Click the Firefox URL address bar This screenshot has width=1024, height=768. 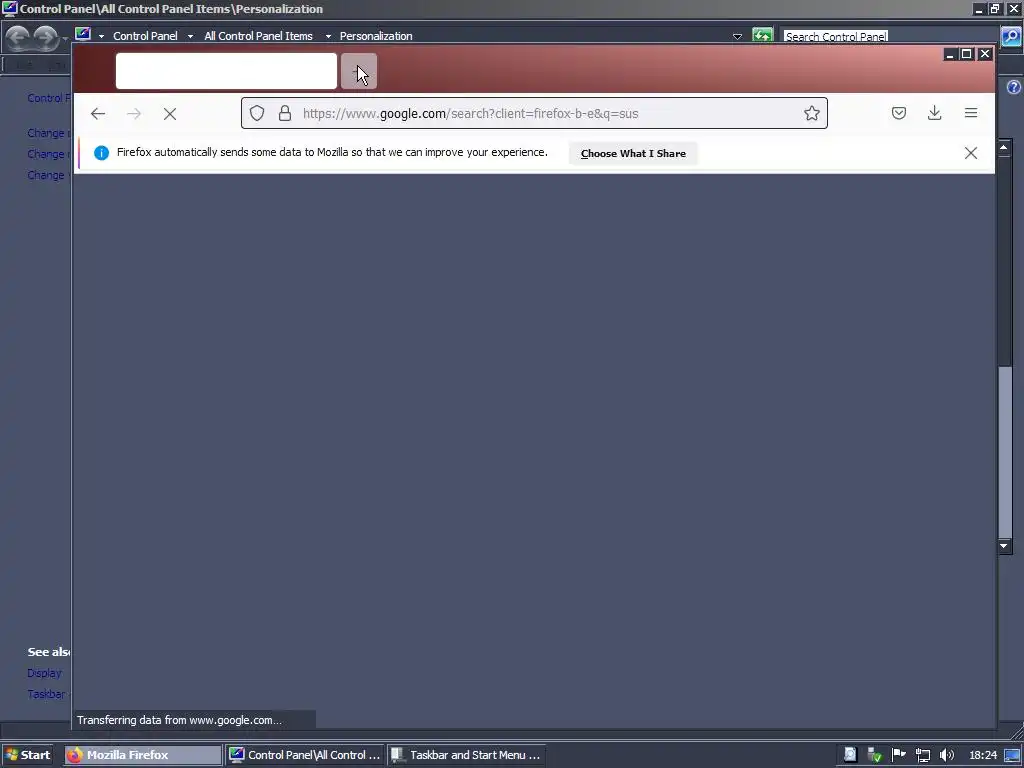pos(534,114)
